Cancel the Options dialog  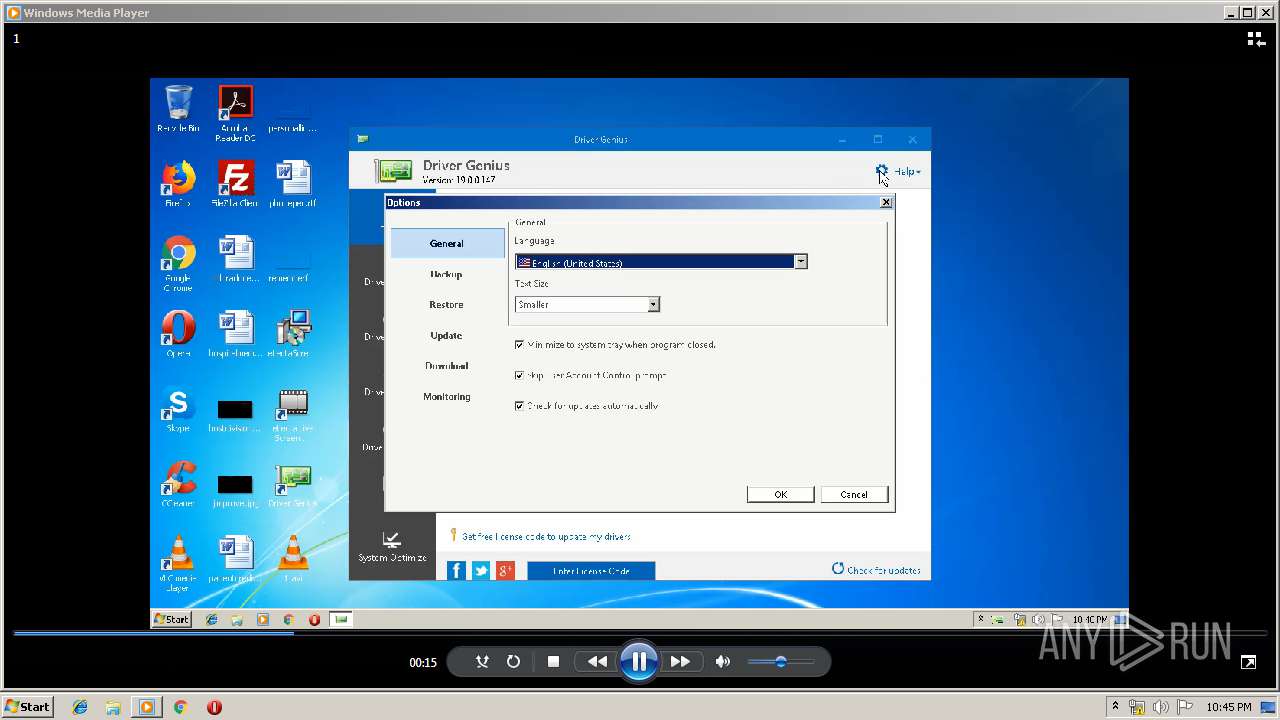[x=854, y=494]
